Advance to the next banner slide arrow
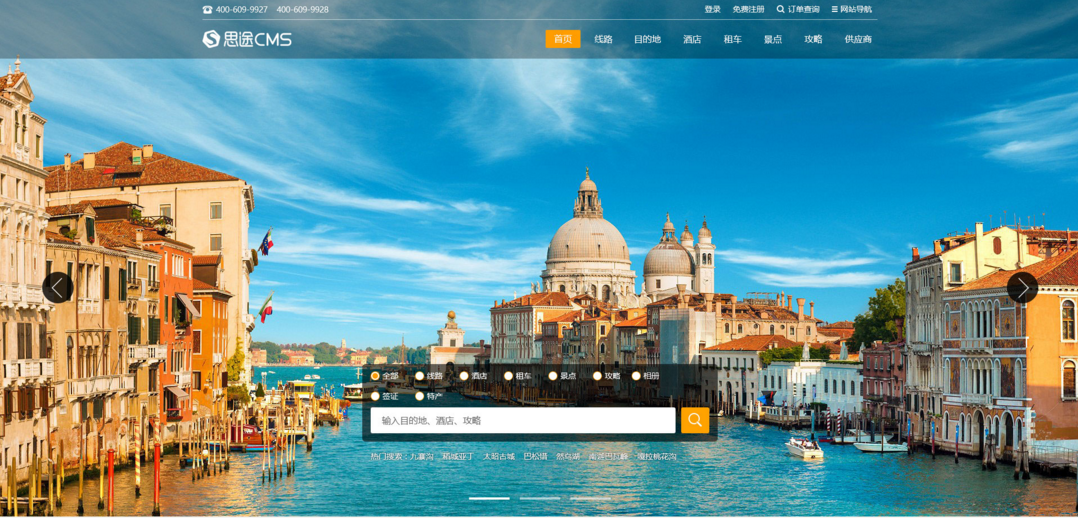 pyautogui.click(x=1021, y=288)
